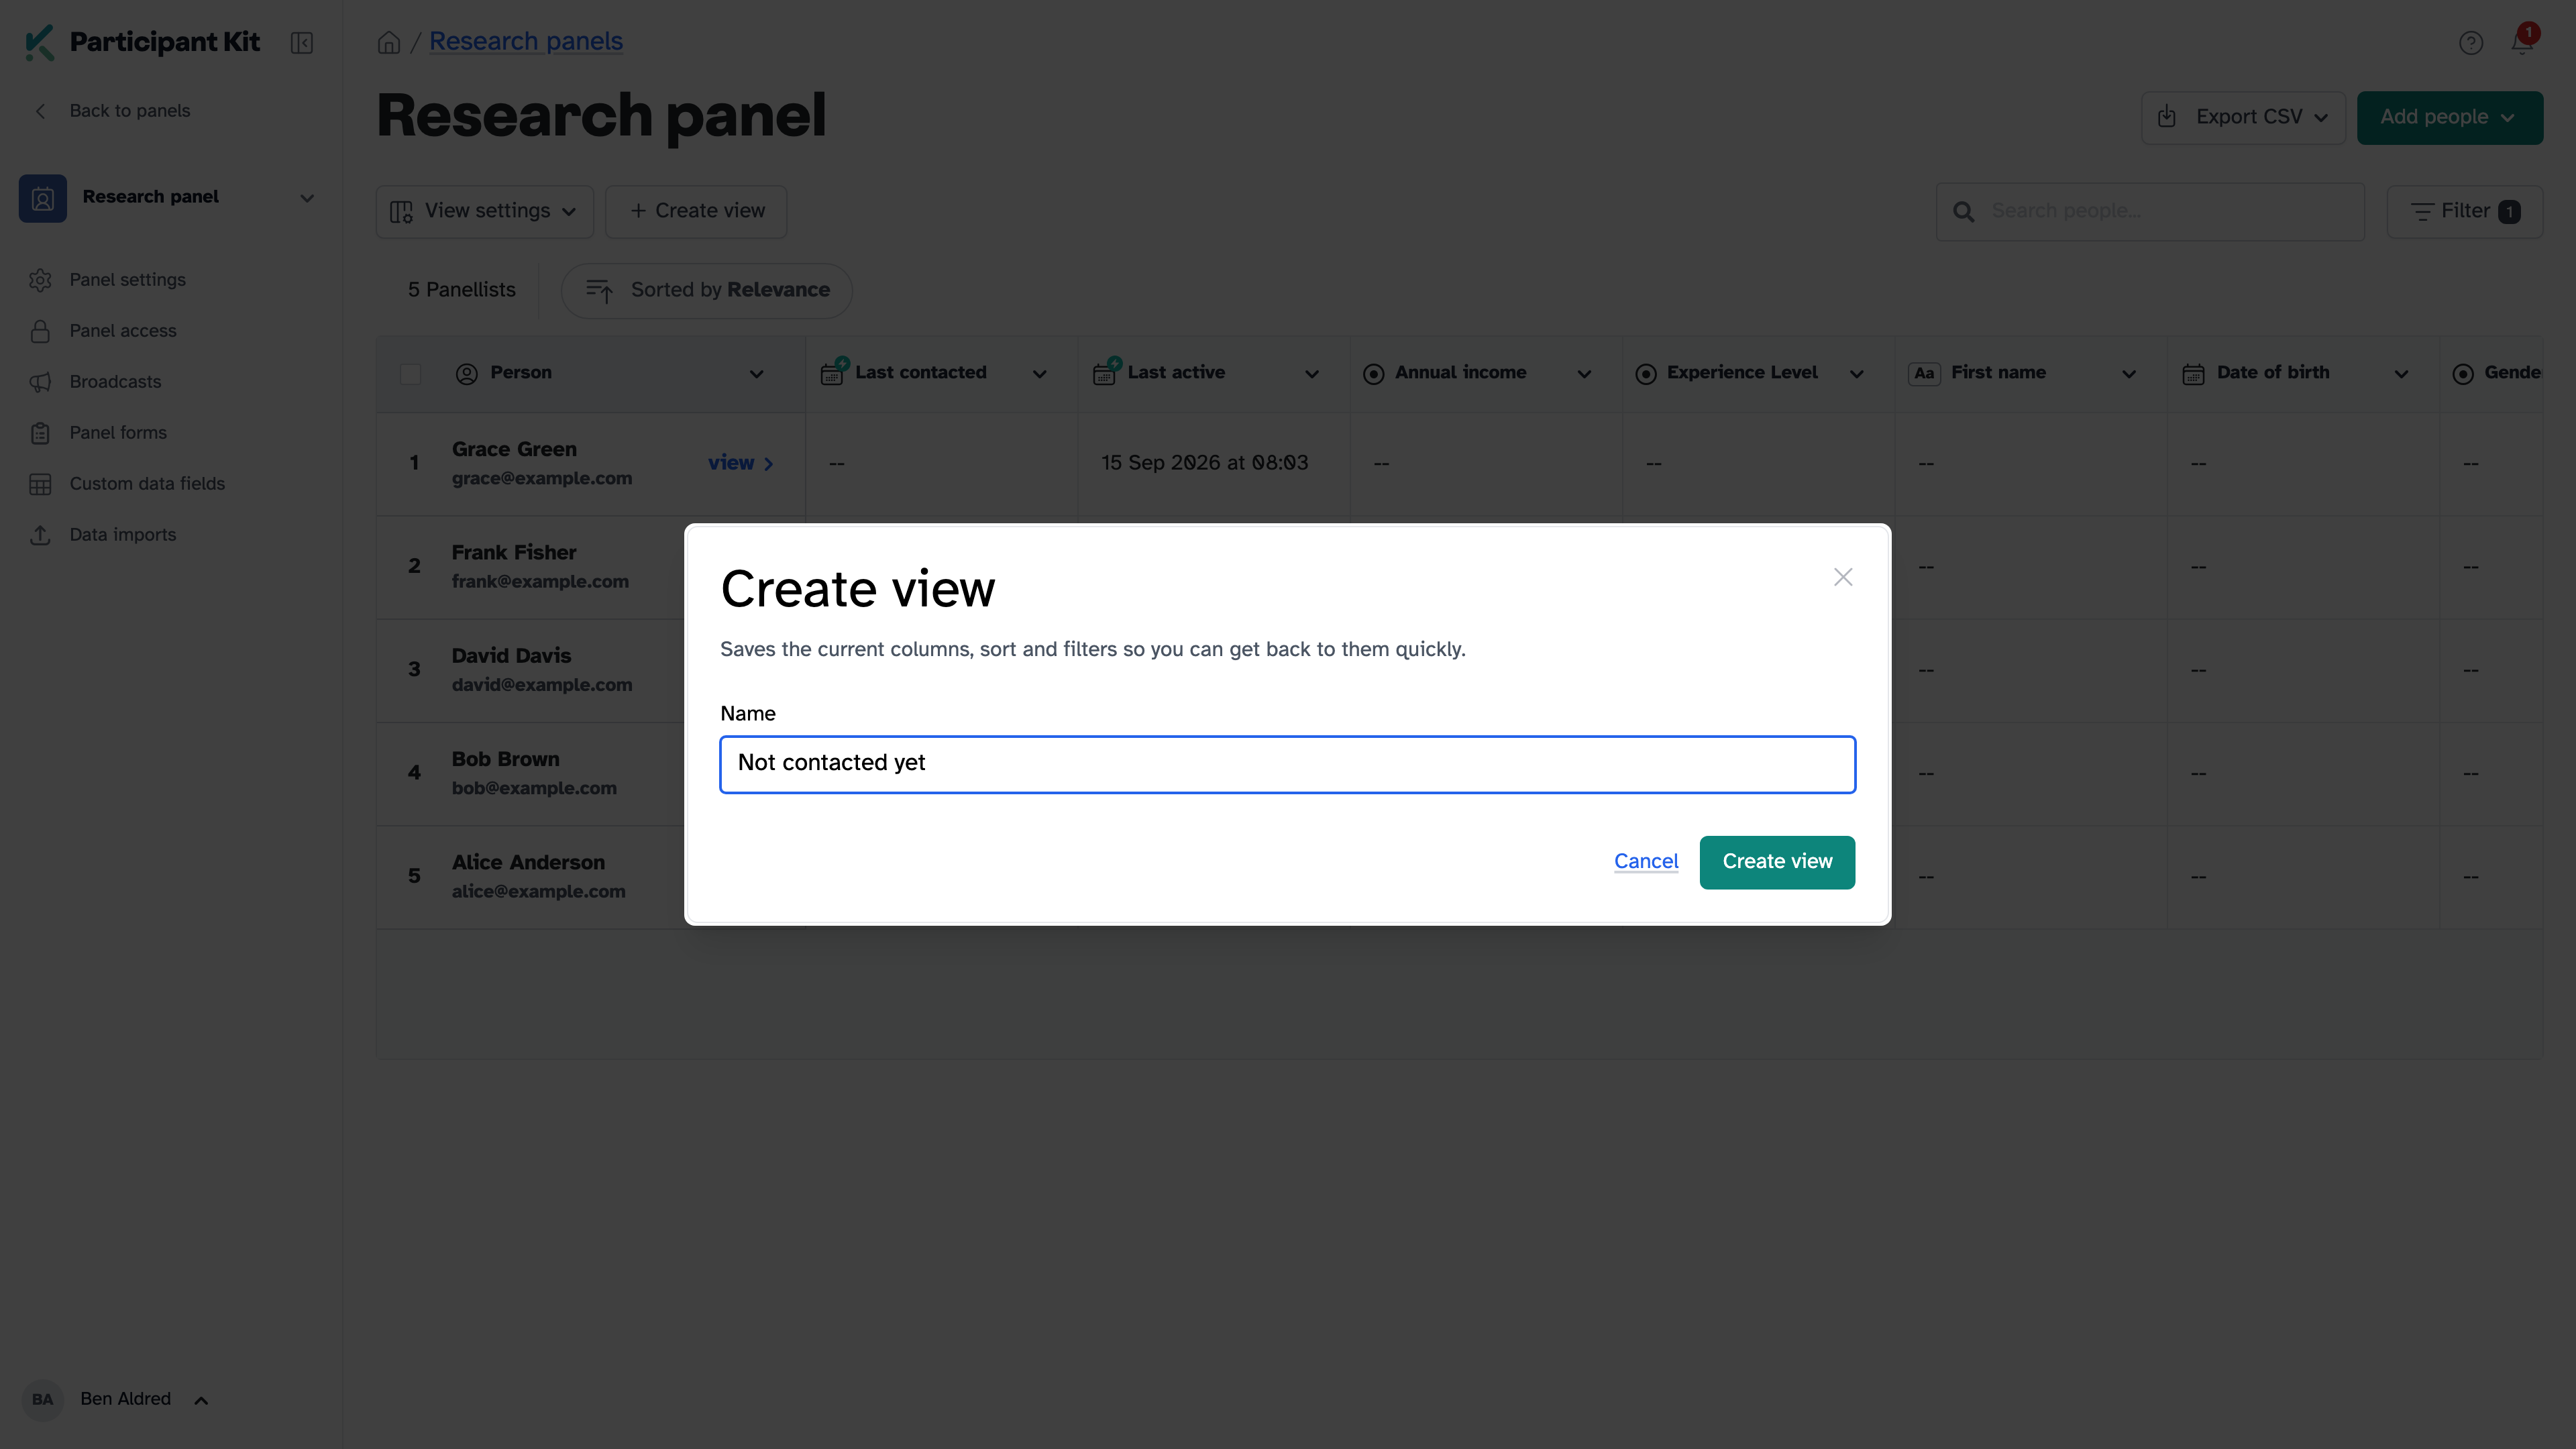
Task: Click the Gender column radio-type icon
Action: (2463, 374)
